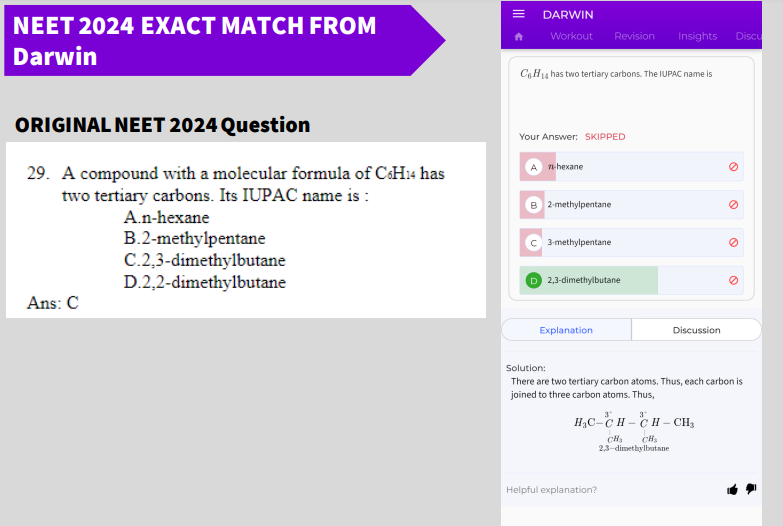Screen dimensions: 783x526
Task: Click the report icon beside n-hexane
Action: coord(733,167)
